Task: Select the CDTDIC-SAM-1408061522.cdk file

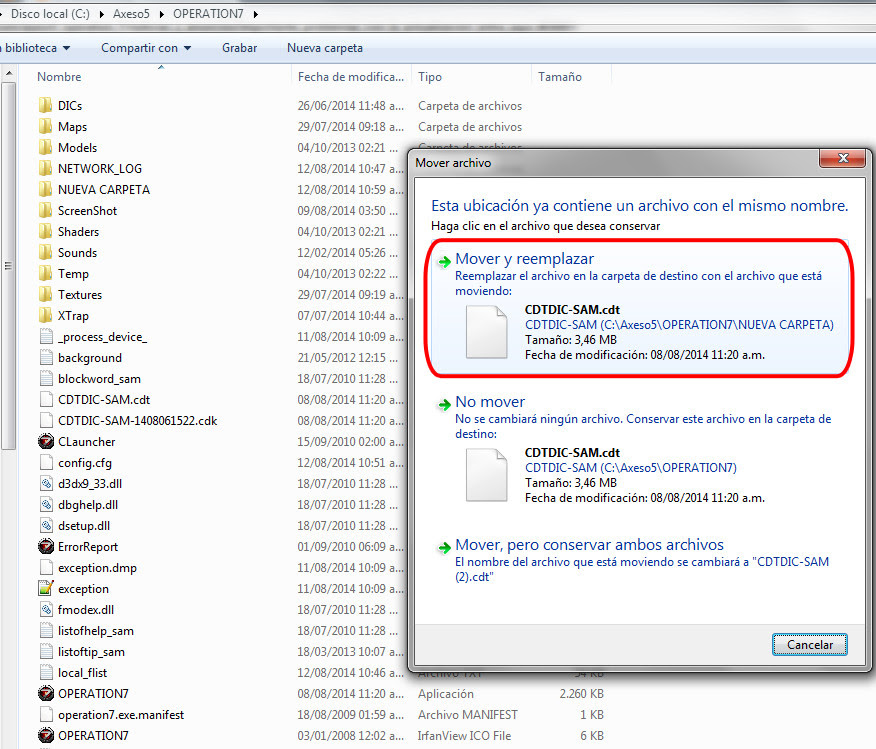Action: (x=137, y=421)
